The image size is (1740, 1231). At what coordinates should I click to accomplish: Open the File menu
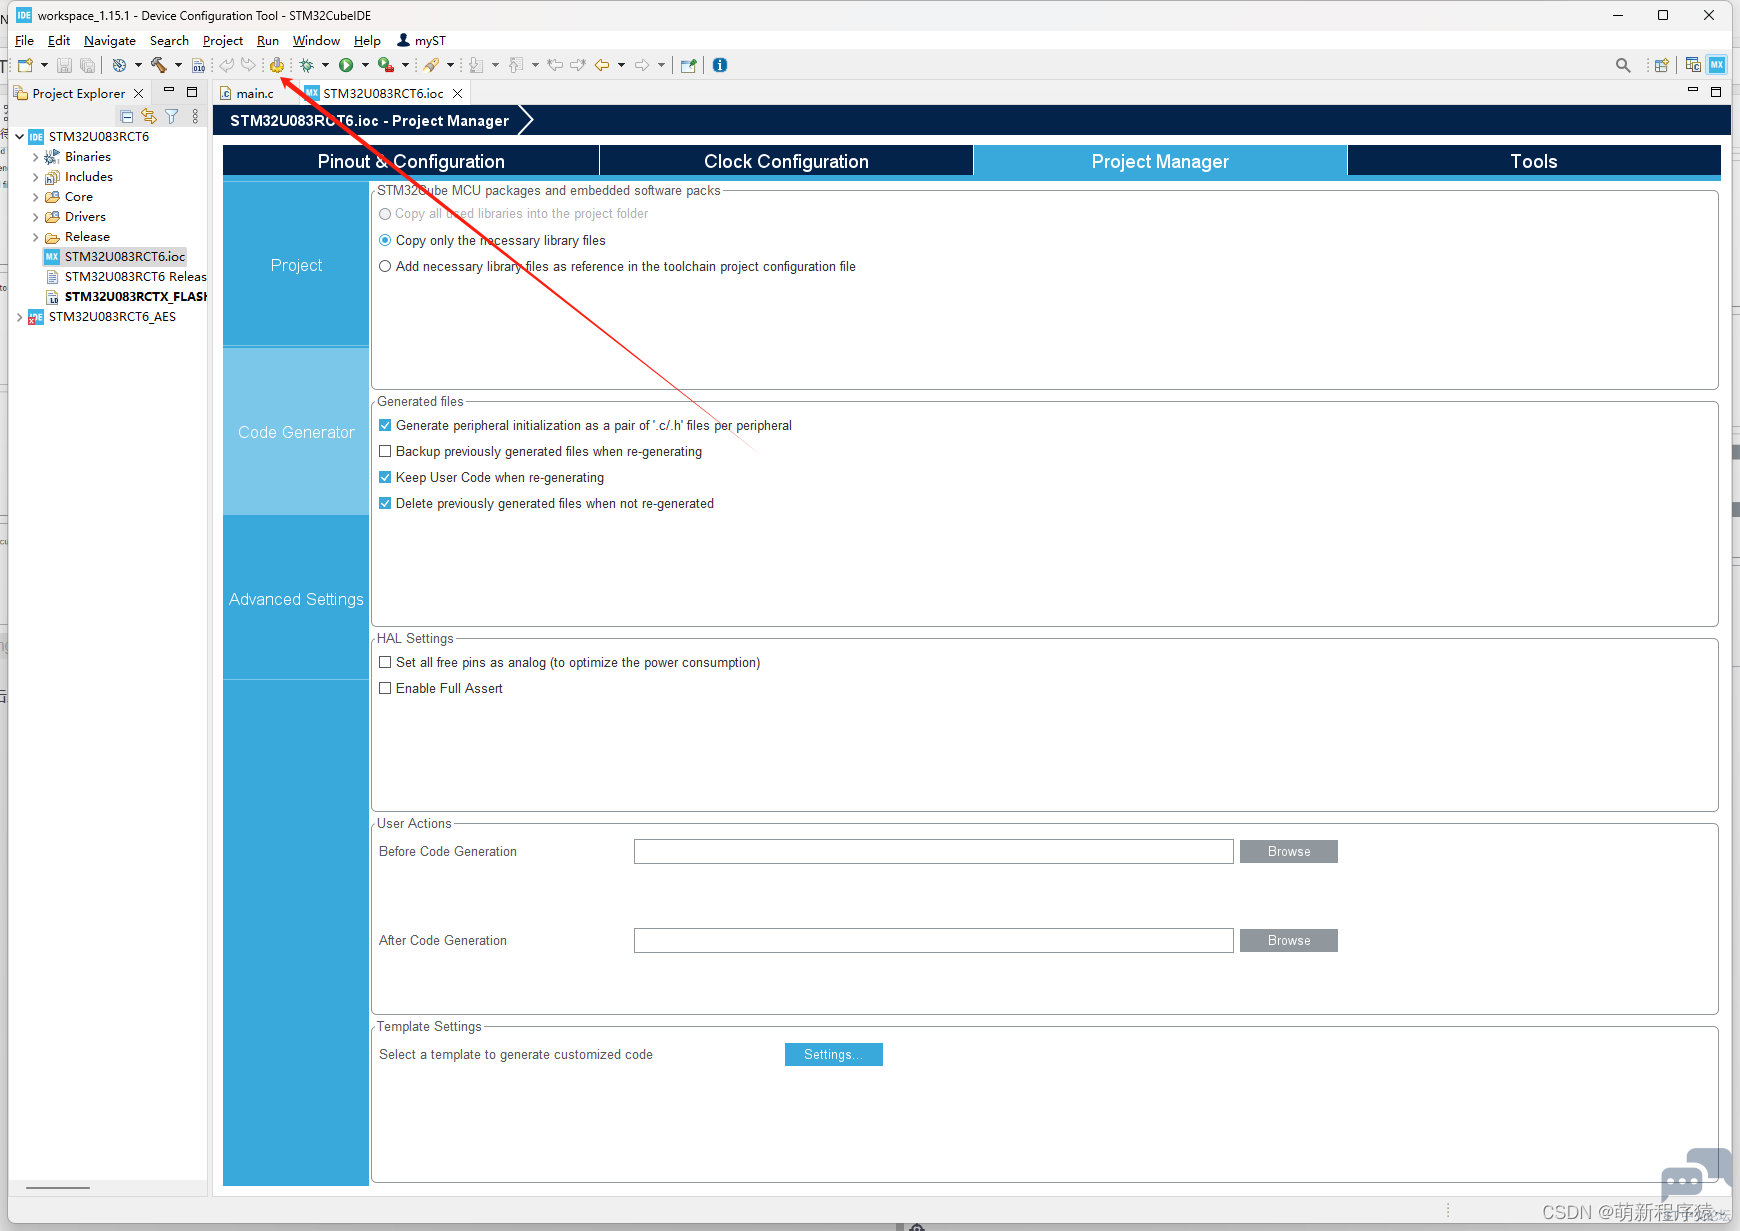(x=24, y=40)
